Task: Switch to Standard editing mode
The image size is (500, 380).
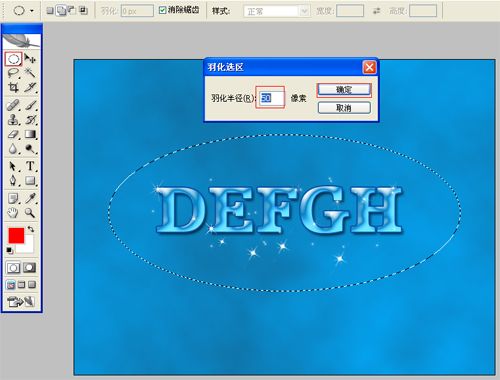Action: coord(13,267)
